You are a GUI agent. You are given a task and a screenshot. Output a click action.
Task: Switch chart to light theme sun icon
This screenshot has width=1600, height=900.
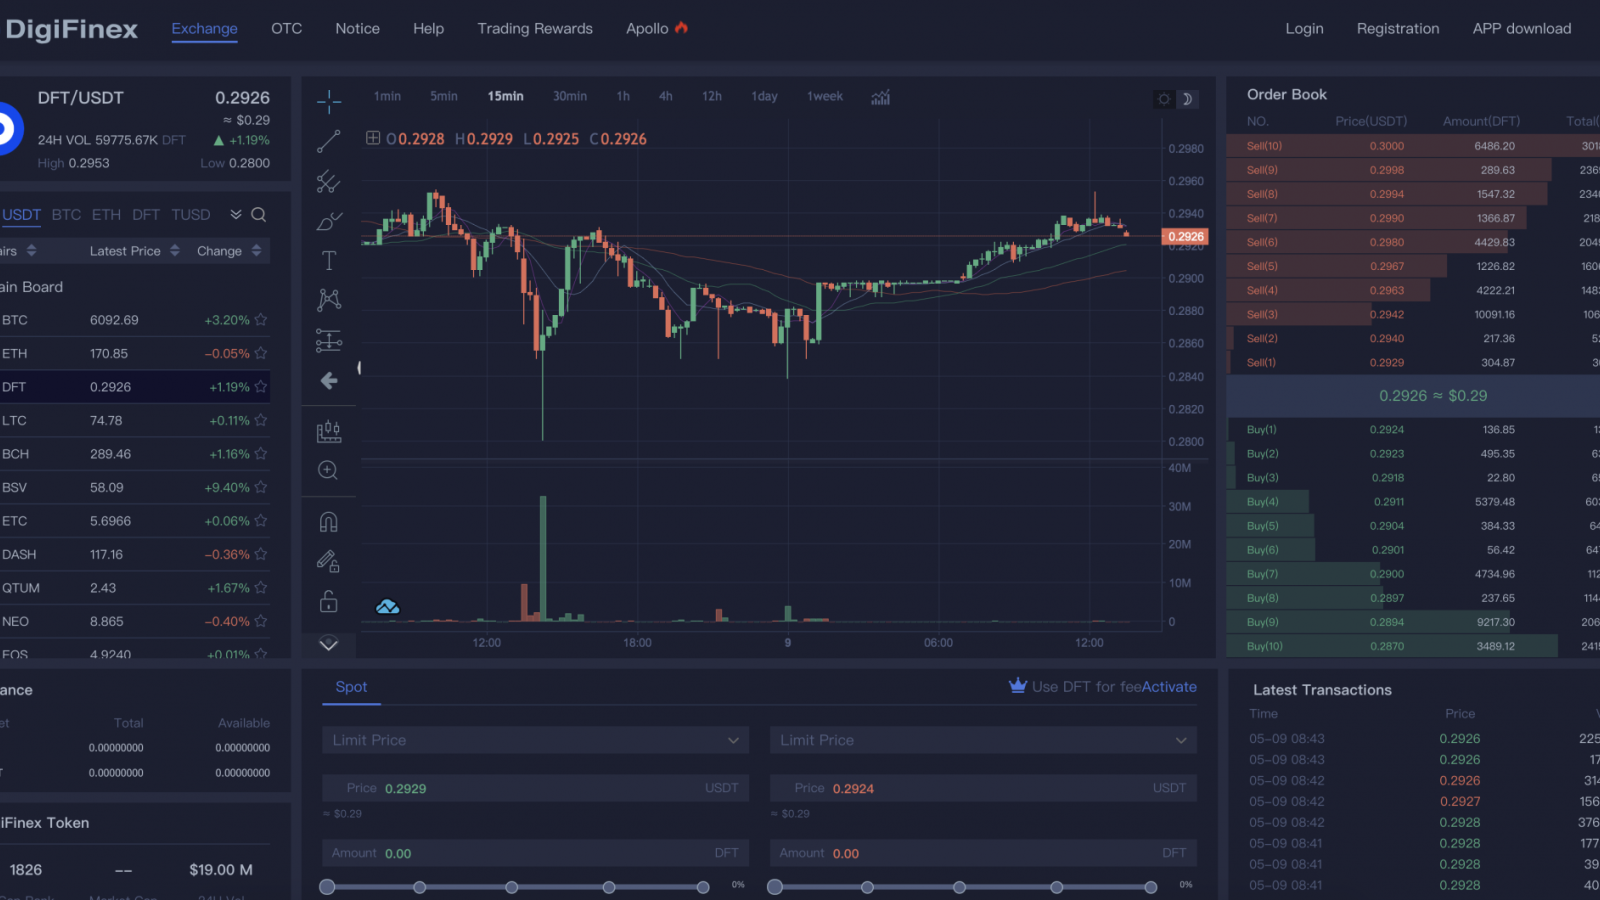(1164, 99)
